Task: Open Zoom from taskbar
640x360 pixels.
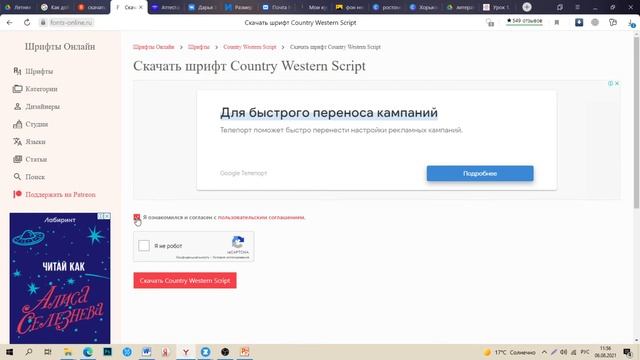Action: pos(205,352)
